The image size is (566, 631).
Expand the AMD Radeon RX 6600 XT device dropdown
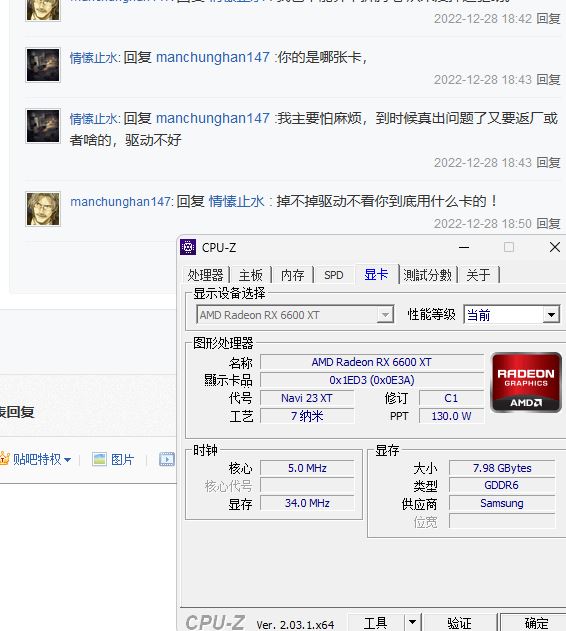(385, 315)
